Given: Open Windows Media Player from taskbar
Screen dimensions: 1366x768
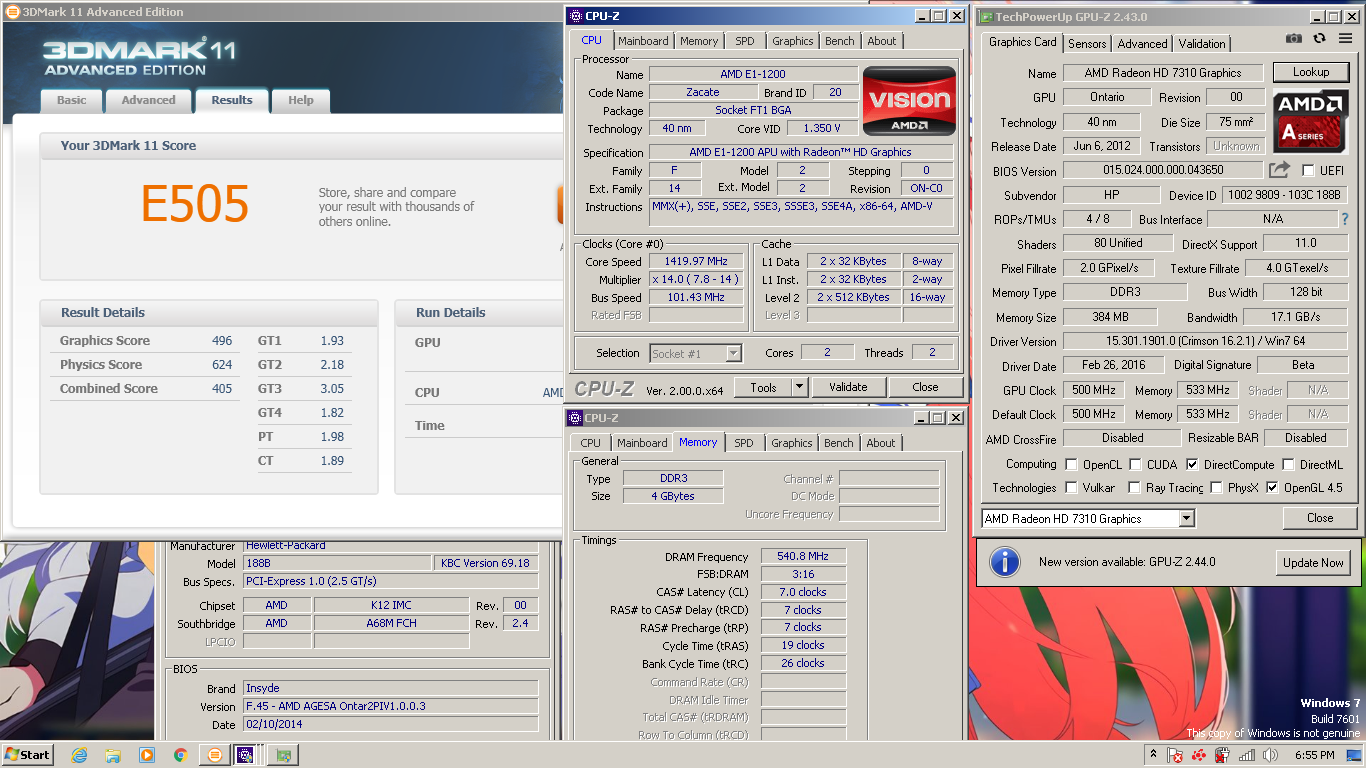Looking at the screenshot, I should [146, 755].
